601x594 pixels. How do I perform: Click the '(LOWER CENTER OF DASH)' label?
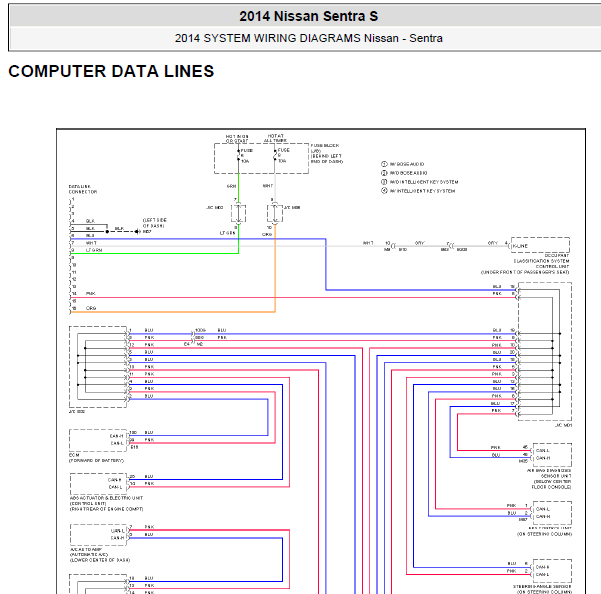click(x=100, y=560)
